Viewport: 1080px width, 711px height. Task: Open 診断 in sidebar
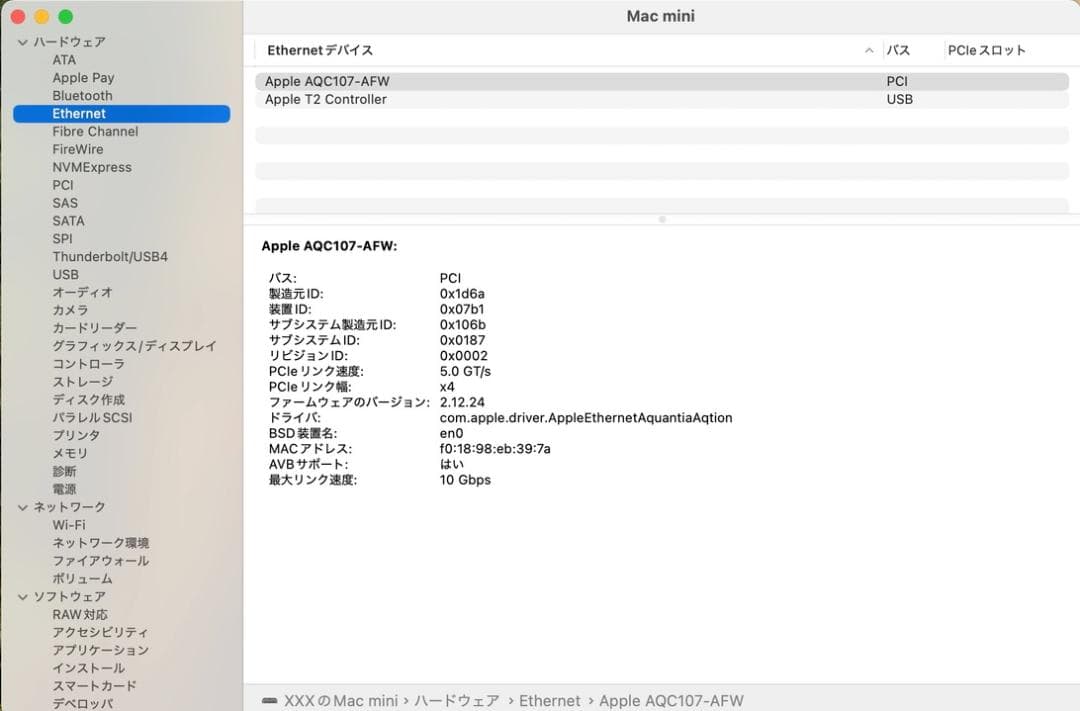(x=64, y=472)
